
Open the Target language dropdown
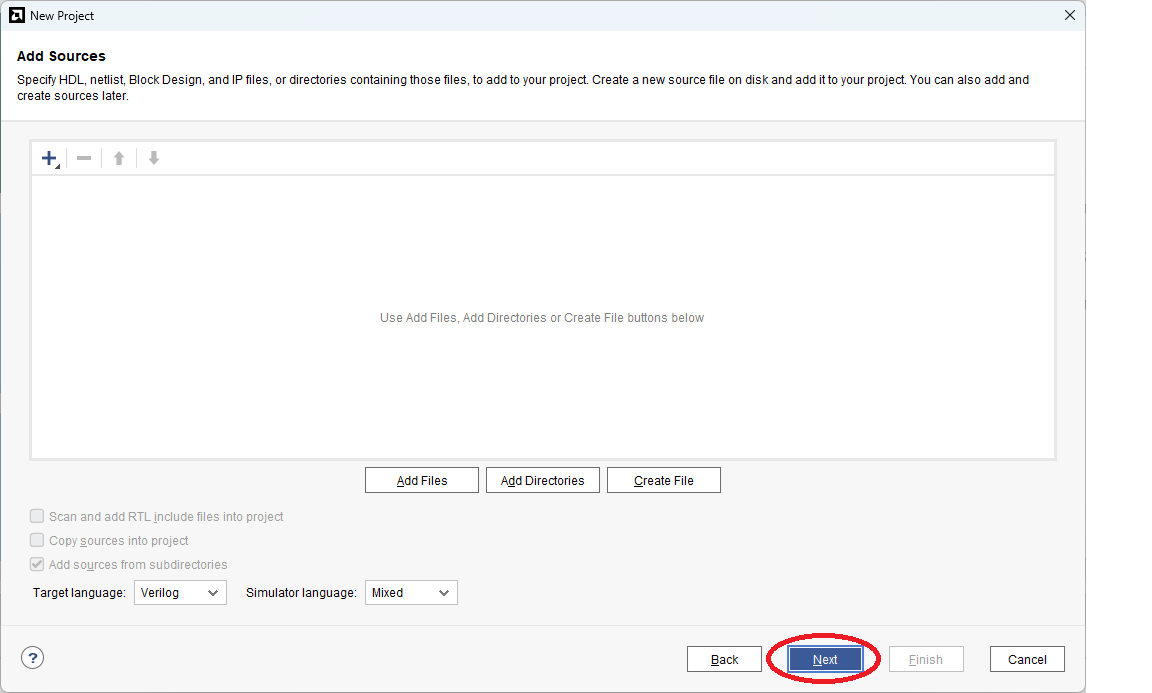coord(213,592)
